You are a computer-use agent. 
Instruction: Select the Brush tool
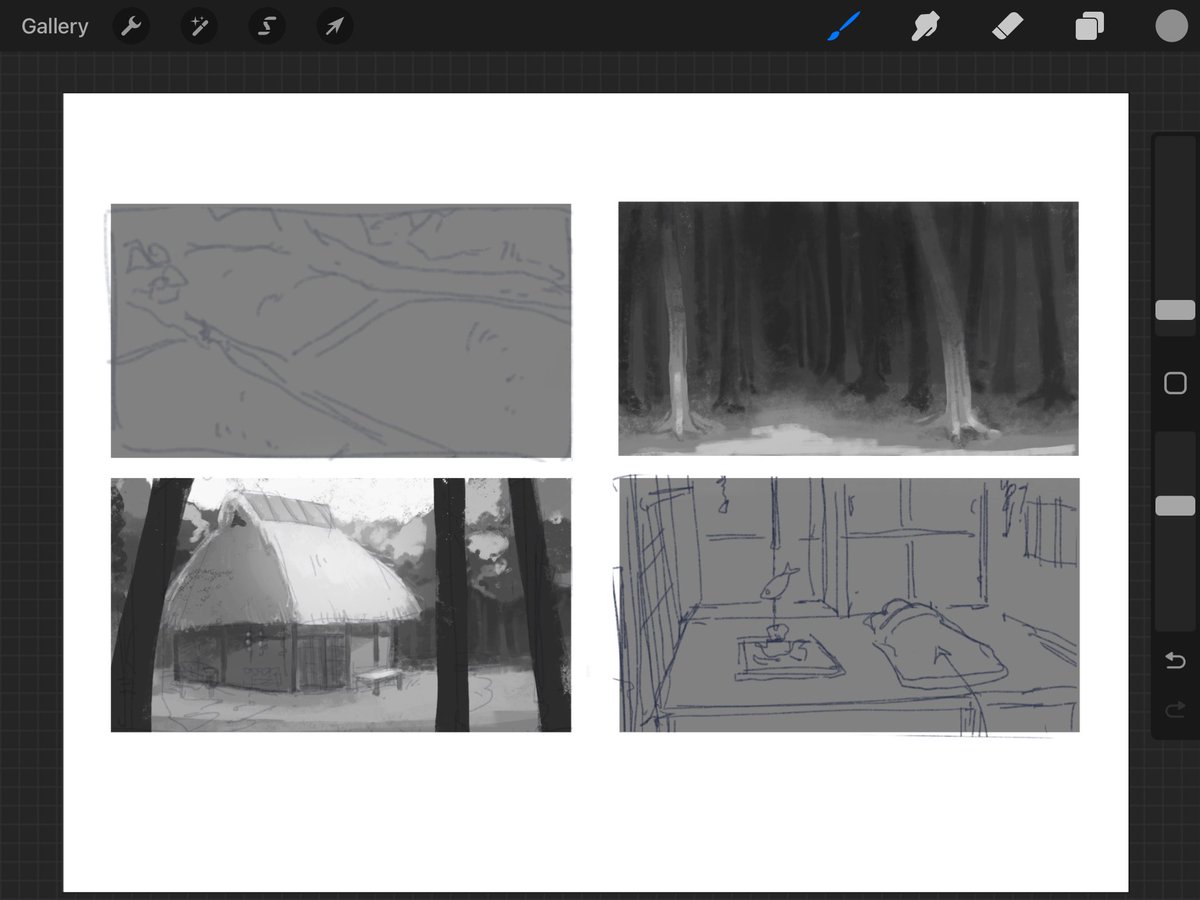[845, 26]
